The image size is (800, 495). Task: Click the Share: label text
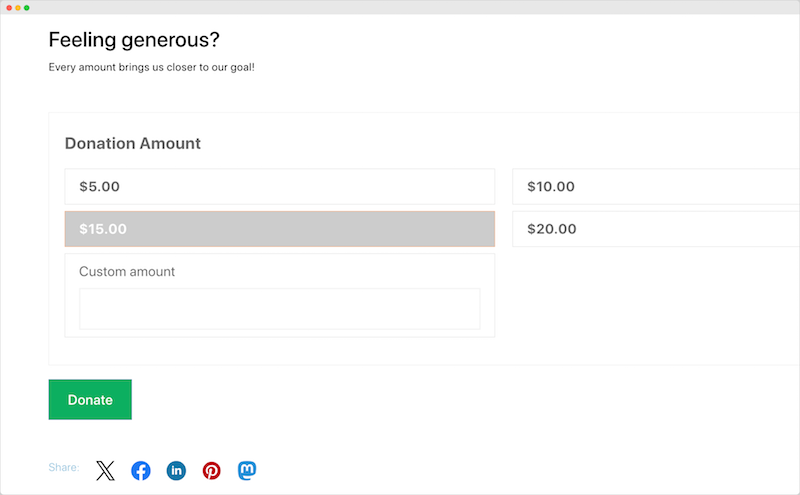pyautogui.click(x=64, y=467)
